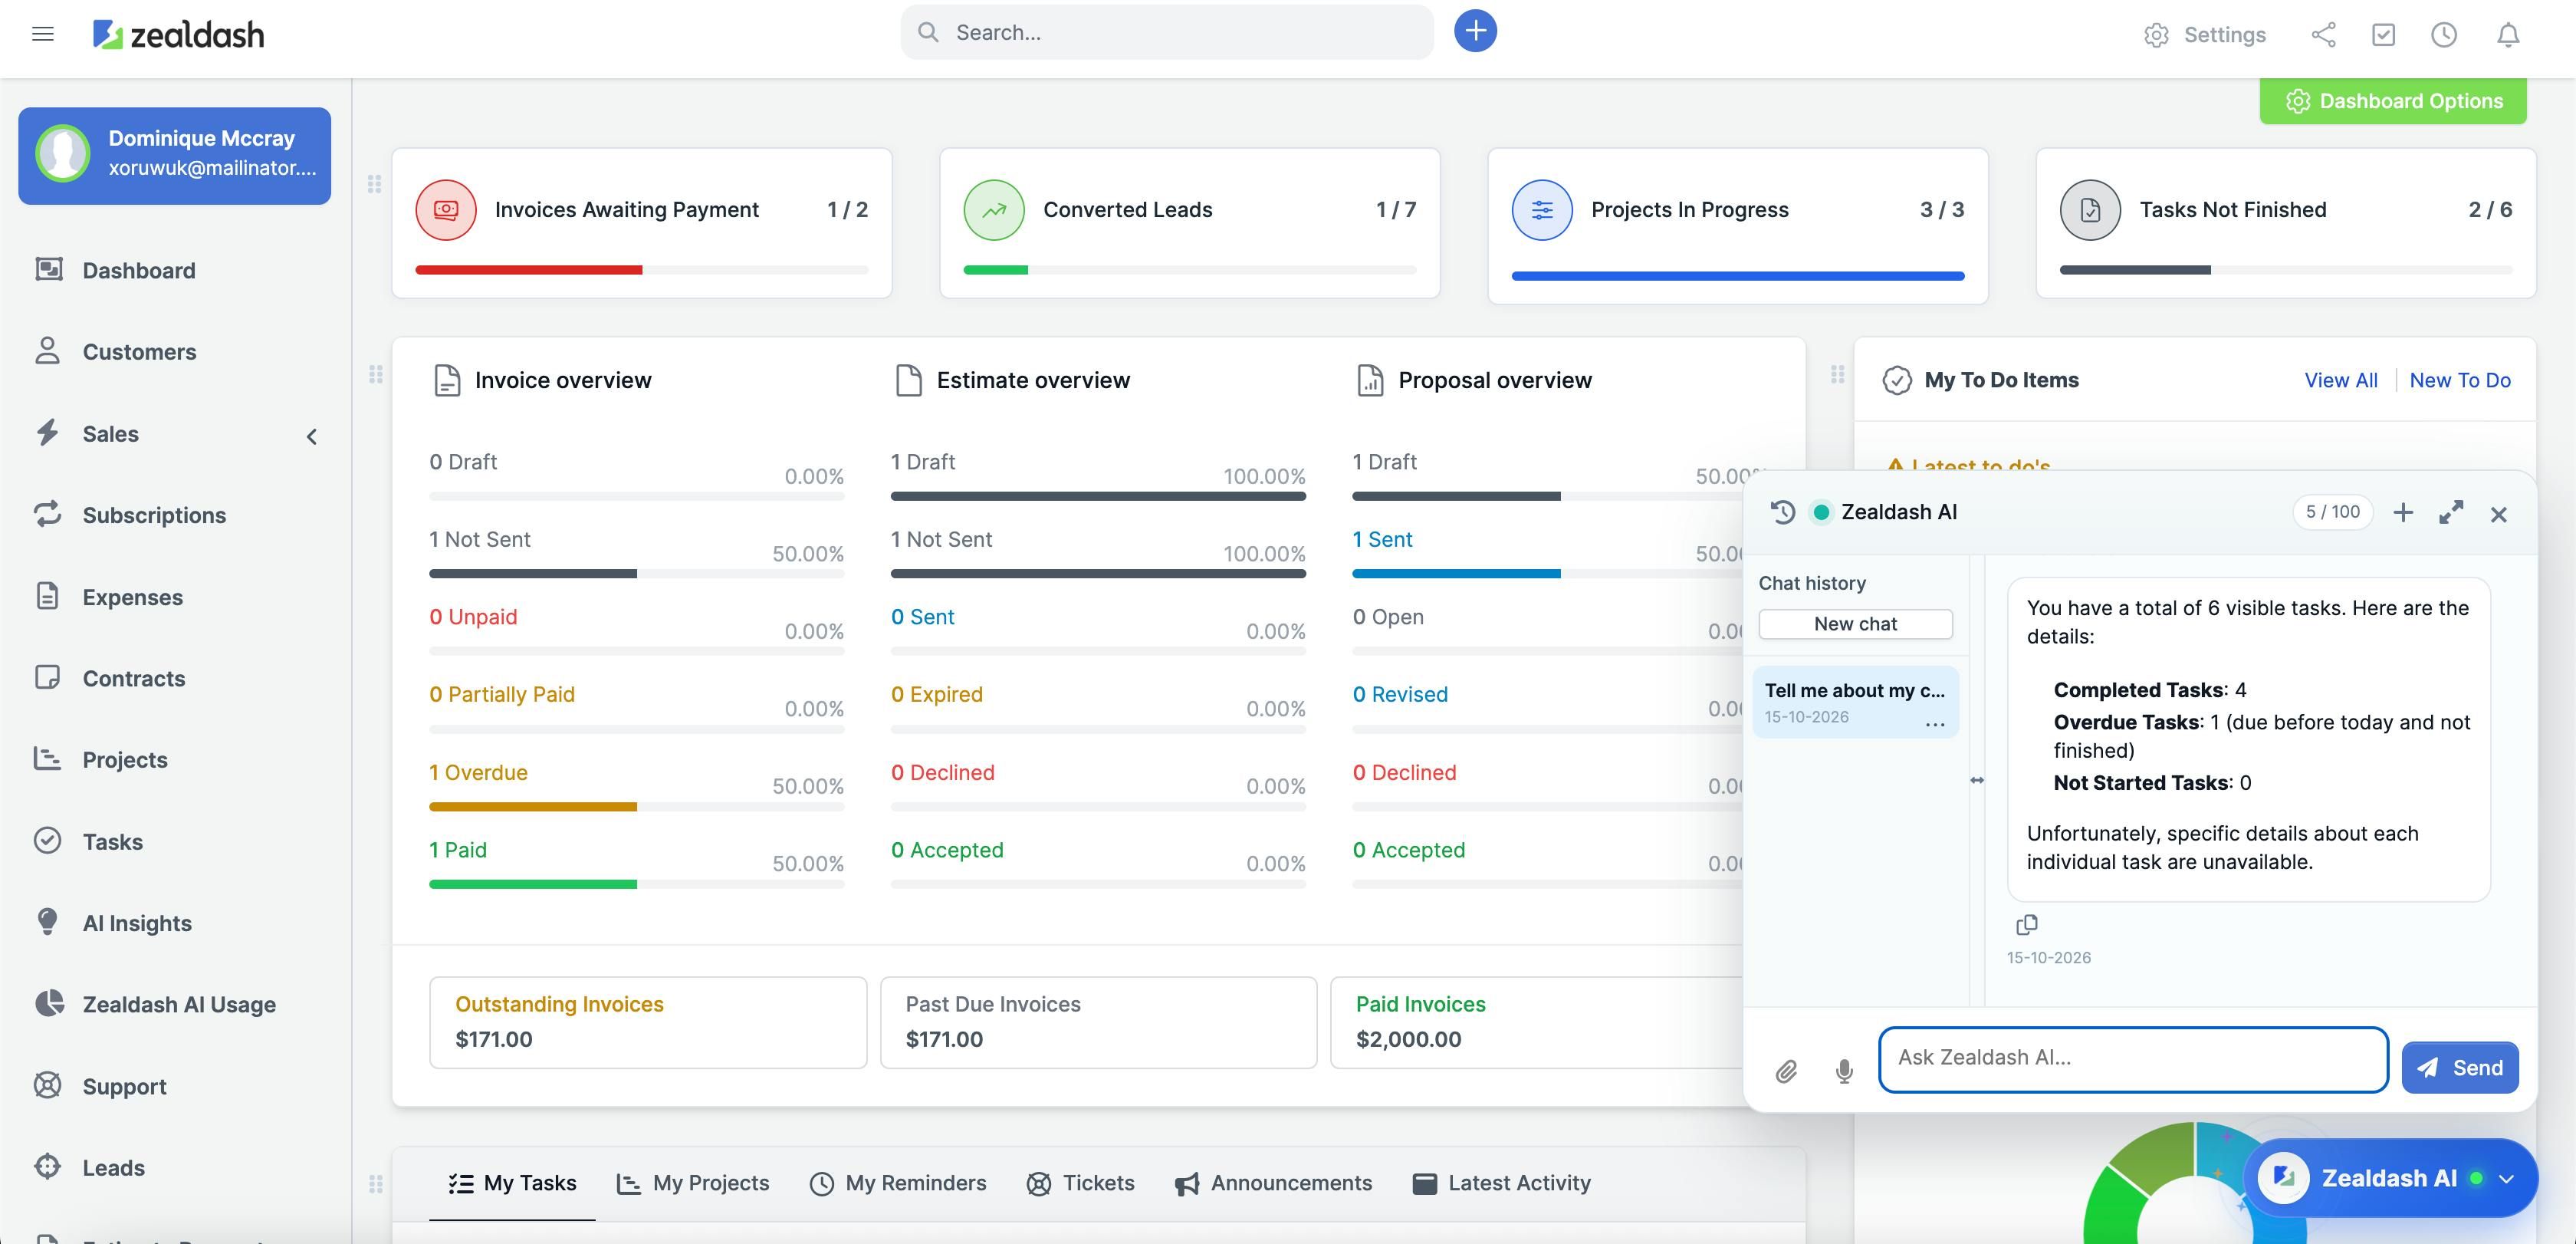Collapse the Zealdash AI floating launcher
2576x1244 pixels.
point(2506,1179)
